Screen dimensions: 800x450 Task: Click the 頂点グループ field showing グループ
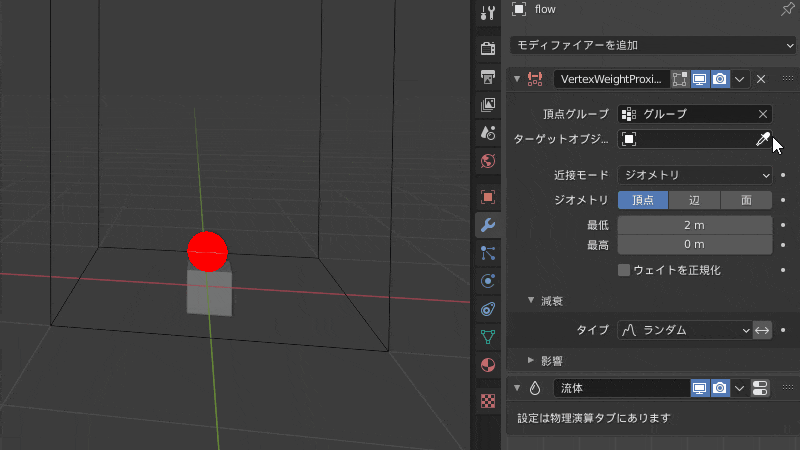point(694,114)
